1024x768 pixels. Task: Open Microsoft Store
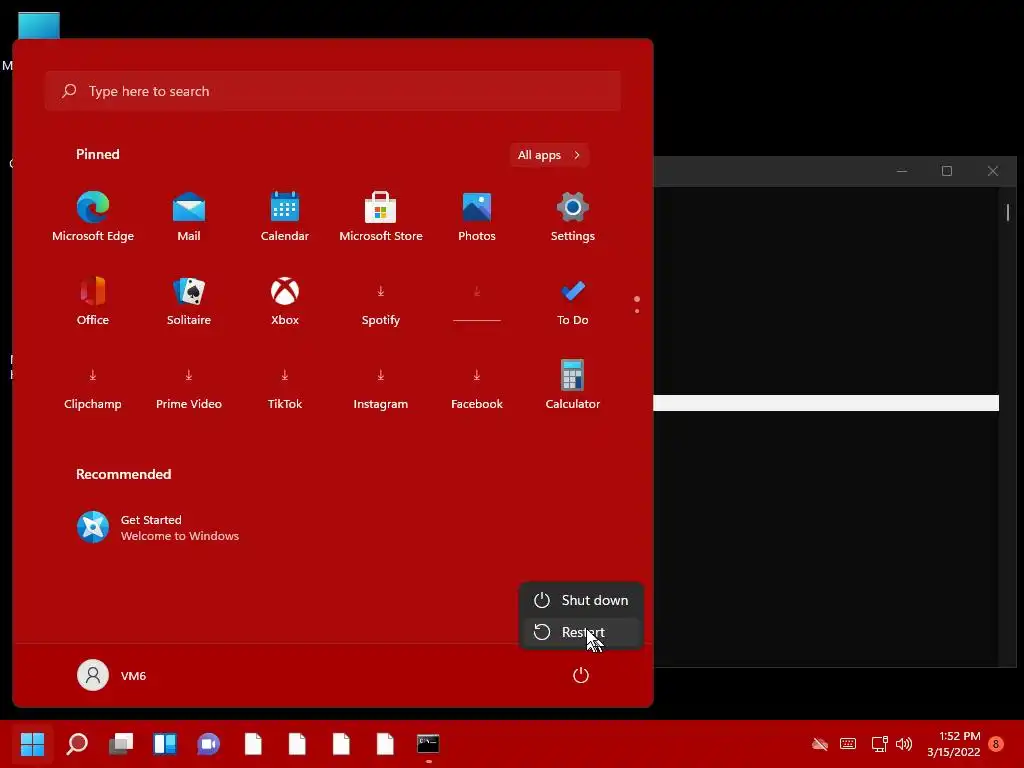tap(381, 217)
